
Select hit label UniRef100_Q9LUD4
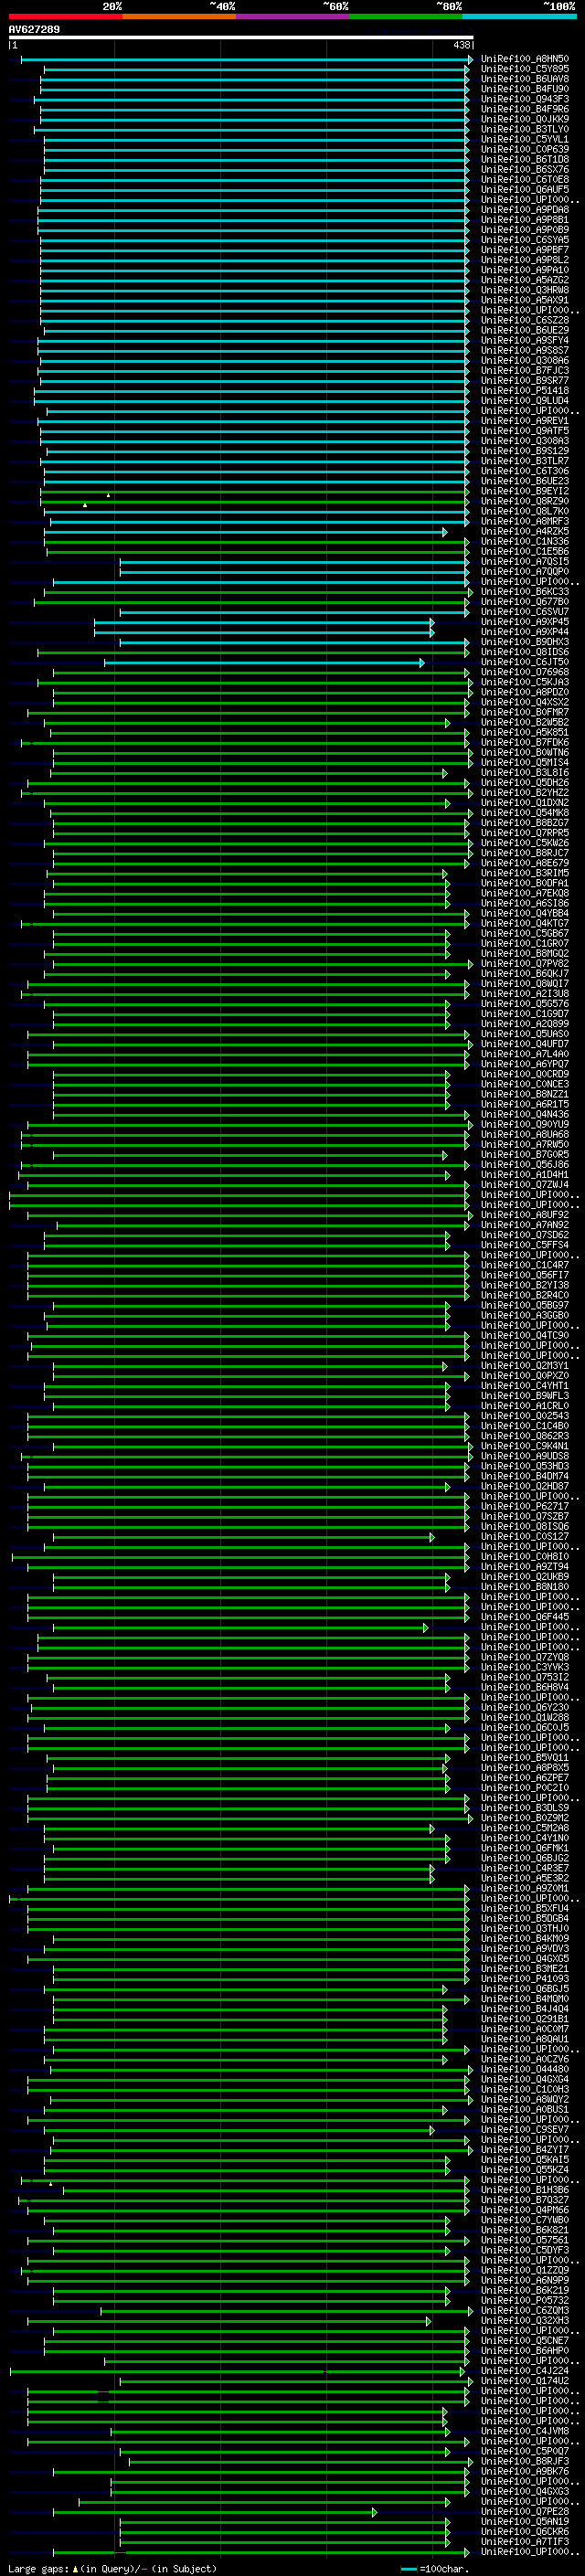click(525, 401)
